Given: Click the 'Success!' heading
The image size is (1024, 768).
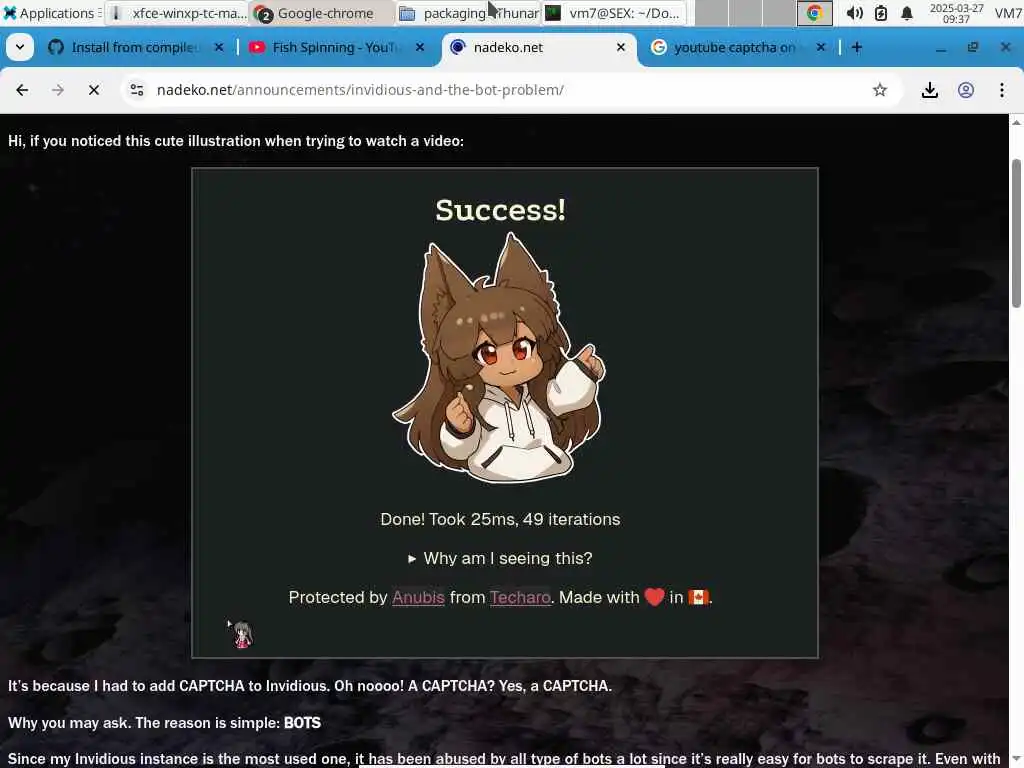Looking at the screenshot, I should [500, 210].
